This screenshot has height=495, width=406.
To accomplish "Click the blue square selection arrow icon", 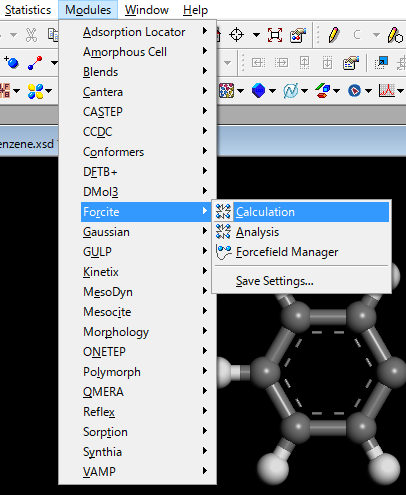I will click(381, 63).
